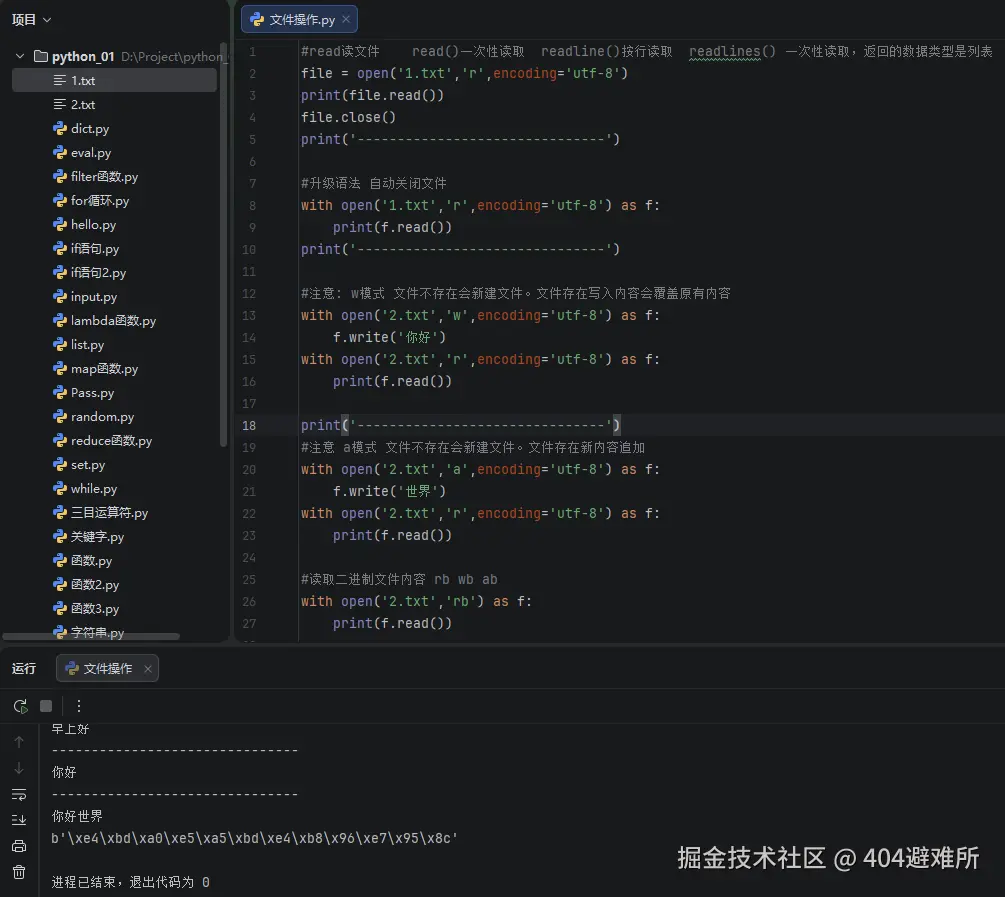
Task: Stop the running process
Action: pos(46,706)
